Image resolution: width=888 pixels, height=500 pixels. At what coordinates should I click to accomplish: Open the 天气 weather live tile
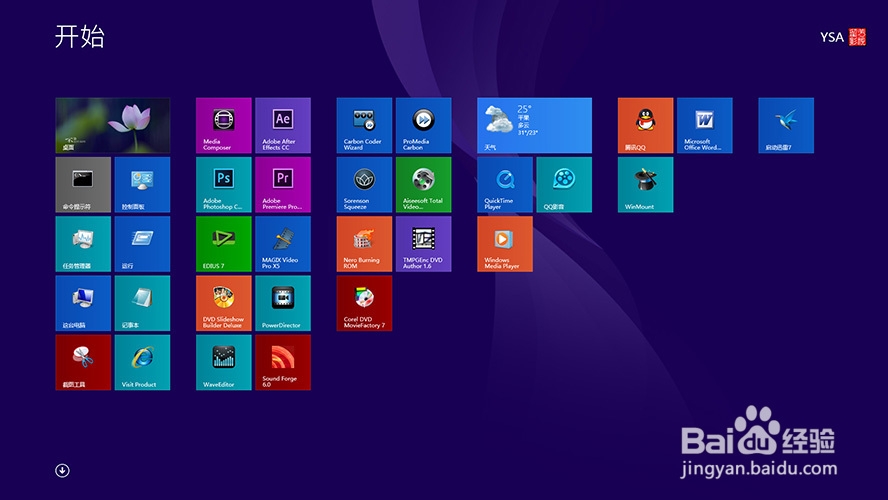(x=535, y=125)
